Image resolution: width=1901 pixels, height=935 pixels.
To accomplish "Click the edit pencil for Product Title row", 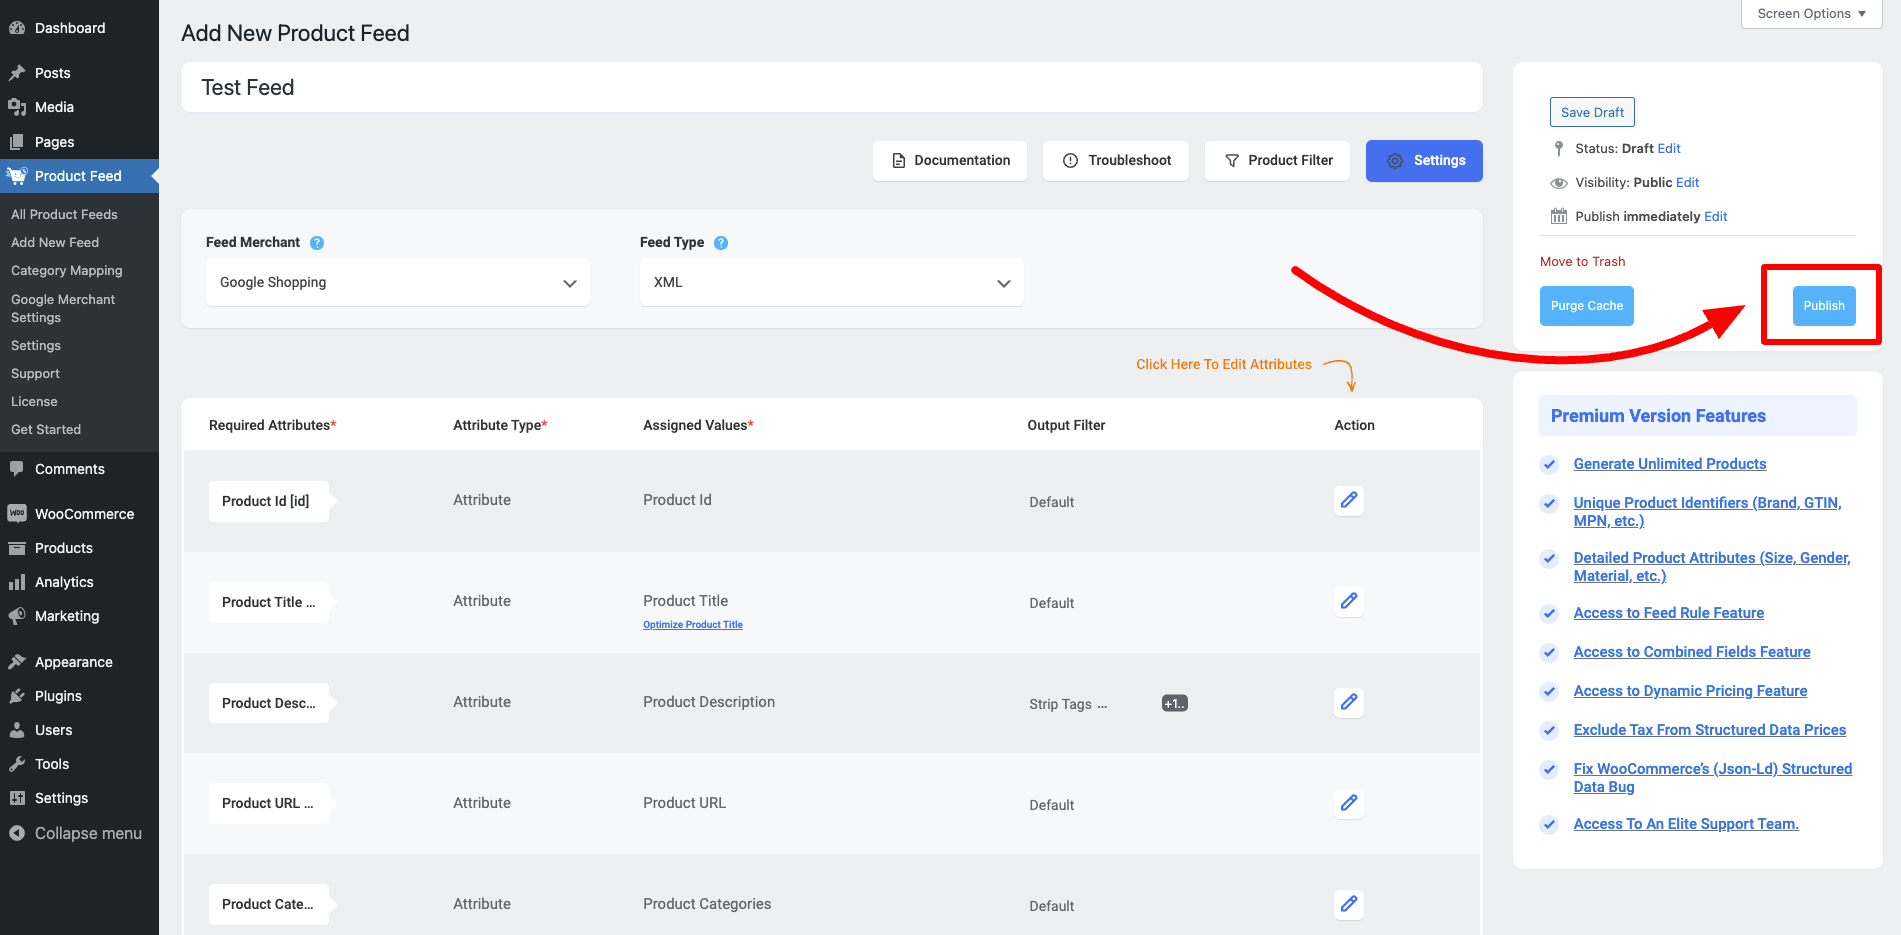I will 1349,601.
